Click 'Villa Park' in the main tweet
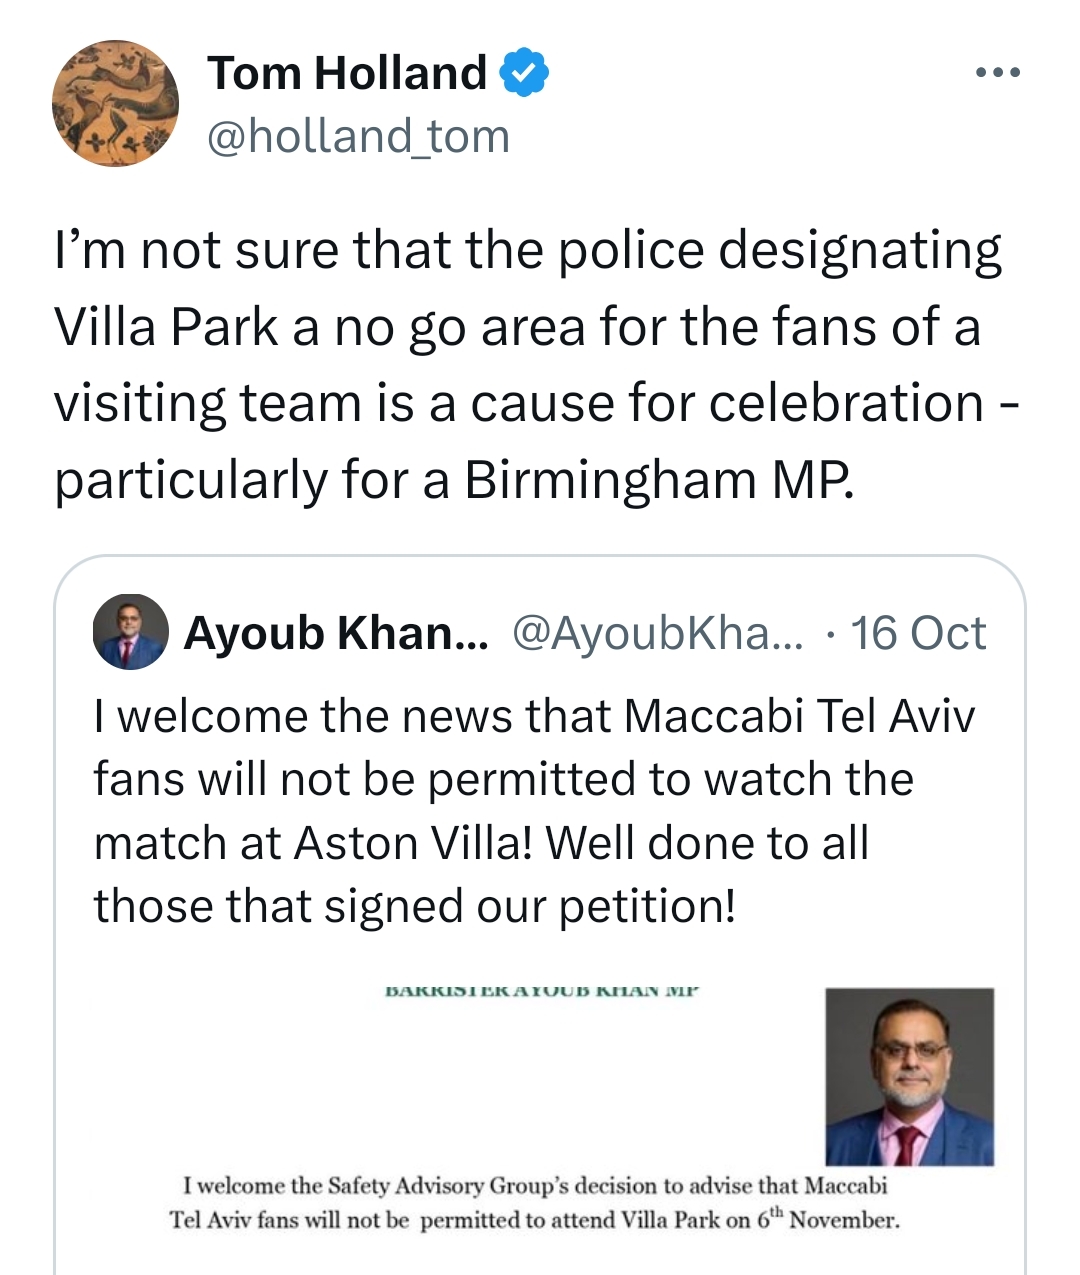 (166, 327)
